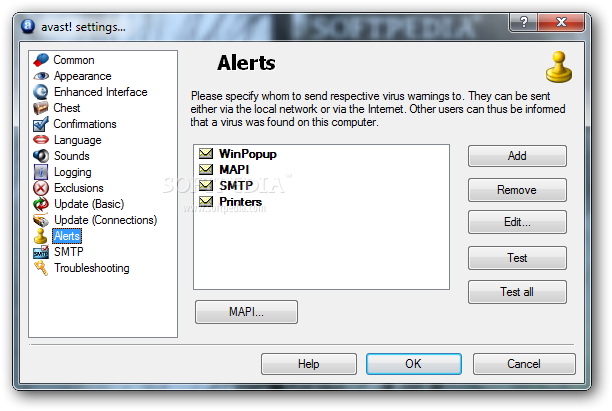Click the Printers envelope icon
Image resolution: width=612 pixels, height=411 pixels.
[x=206, y=201]
